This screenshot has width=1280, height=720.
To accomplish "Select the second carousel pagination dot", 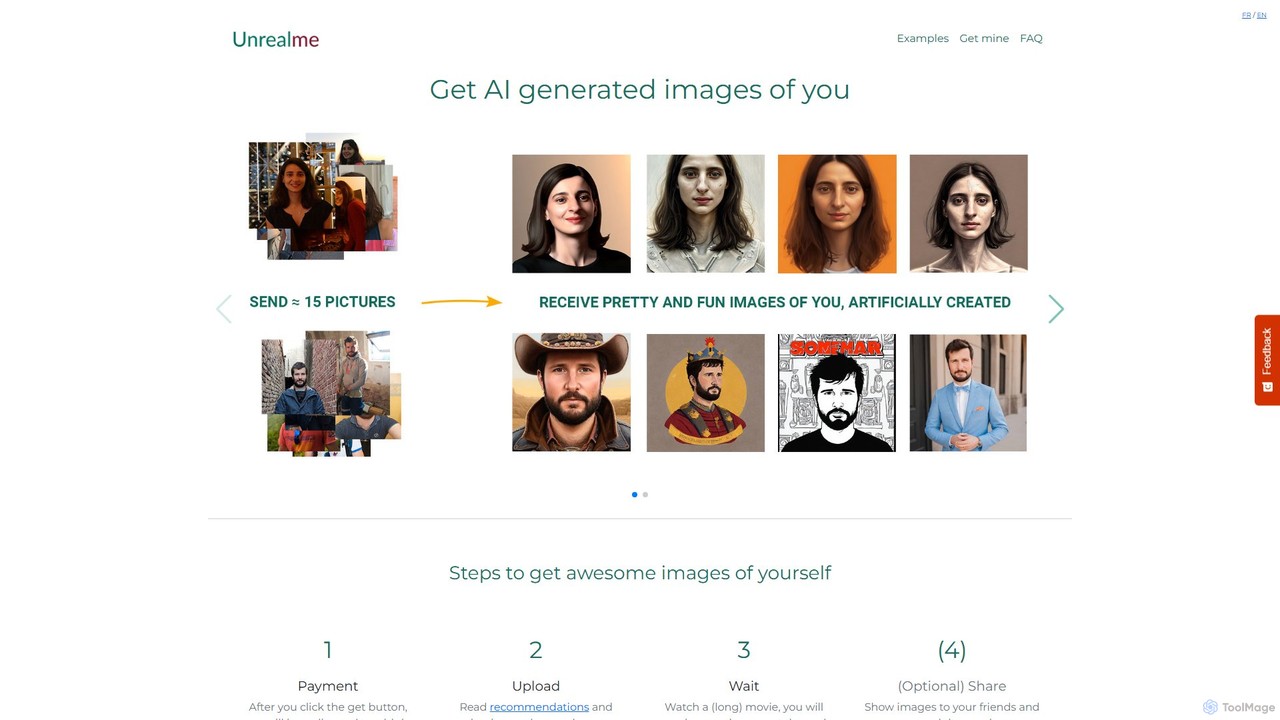I will 645,494.
